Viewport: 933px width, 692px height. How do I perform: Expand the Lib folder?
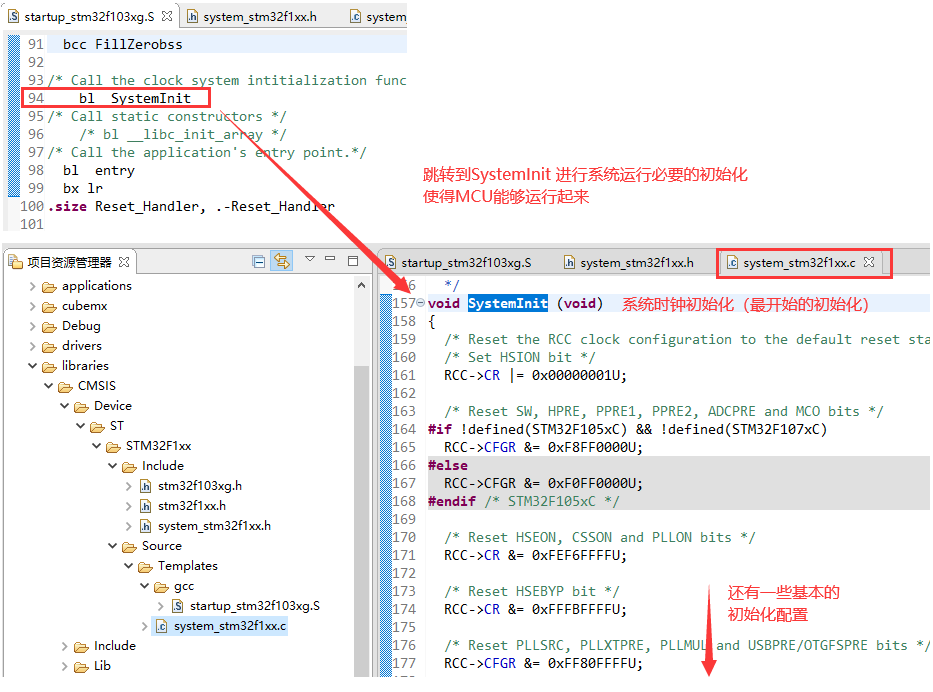coord(64,666)
